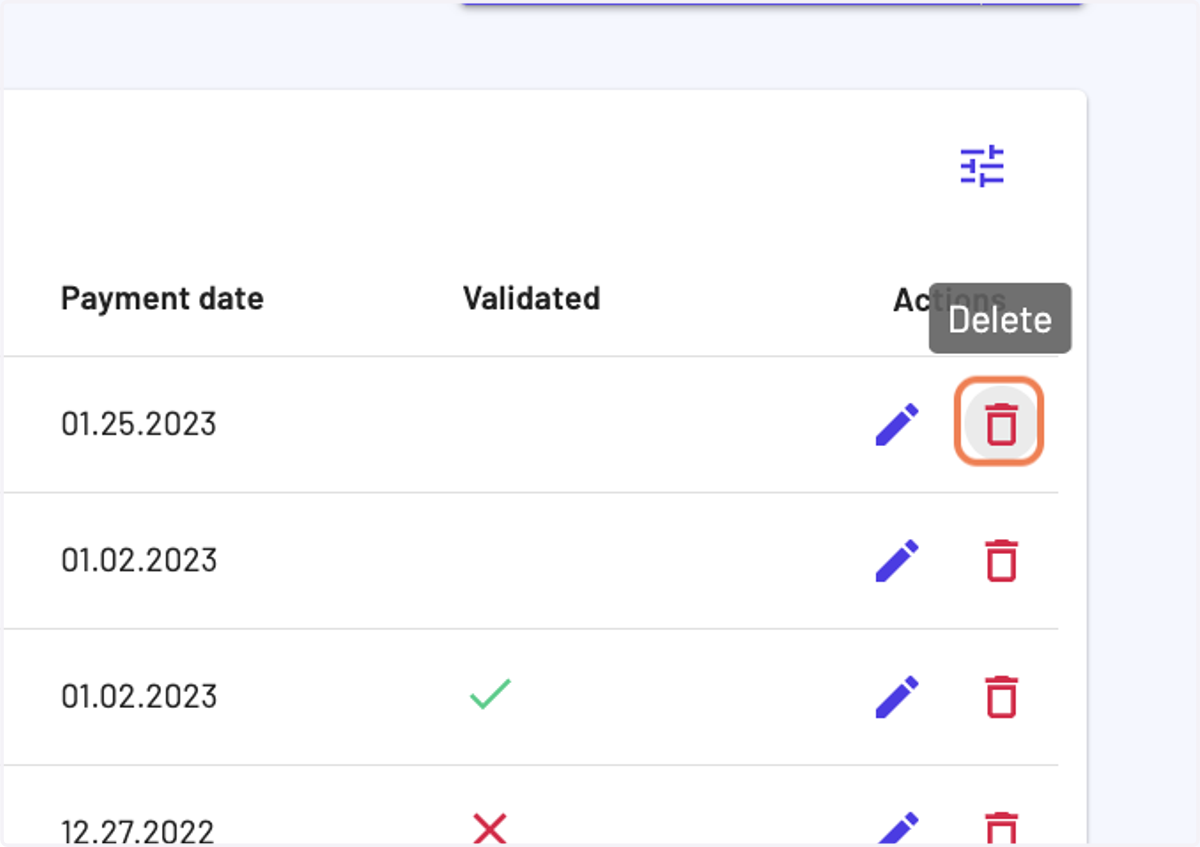Delete the unvalidated 01.02.2023 payment

click(1001, 560)
